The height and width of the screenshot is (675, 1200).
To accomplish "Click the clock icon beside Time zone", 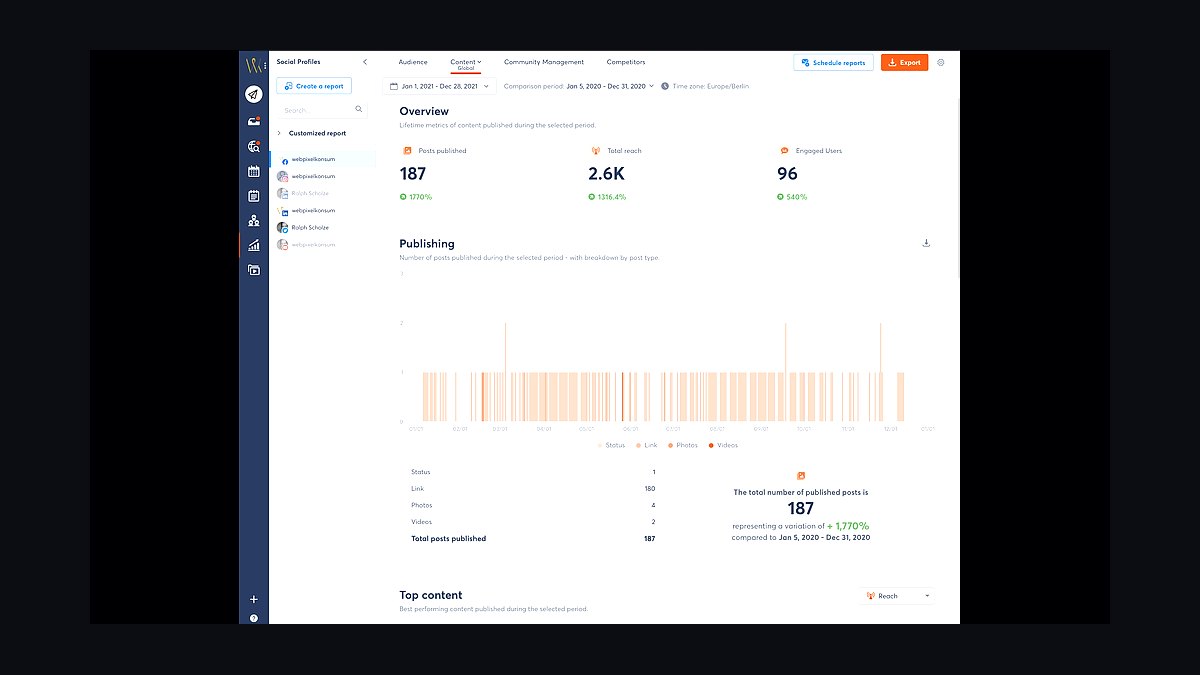I will coord(666,86).
